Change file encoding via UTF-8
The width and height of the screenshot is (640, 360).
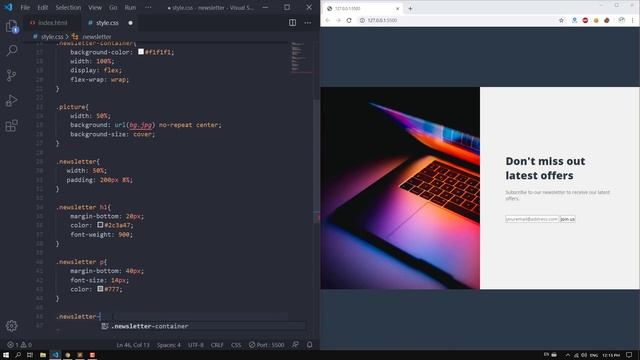pos(196,345)
